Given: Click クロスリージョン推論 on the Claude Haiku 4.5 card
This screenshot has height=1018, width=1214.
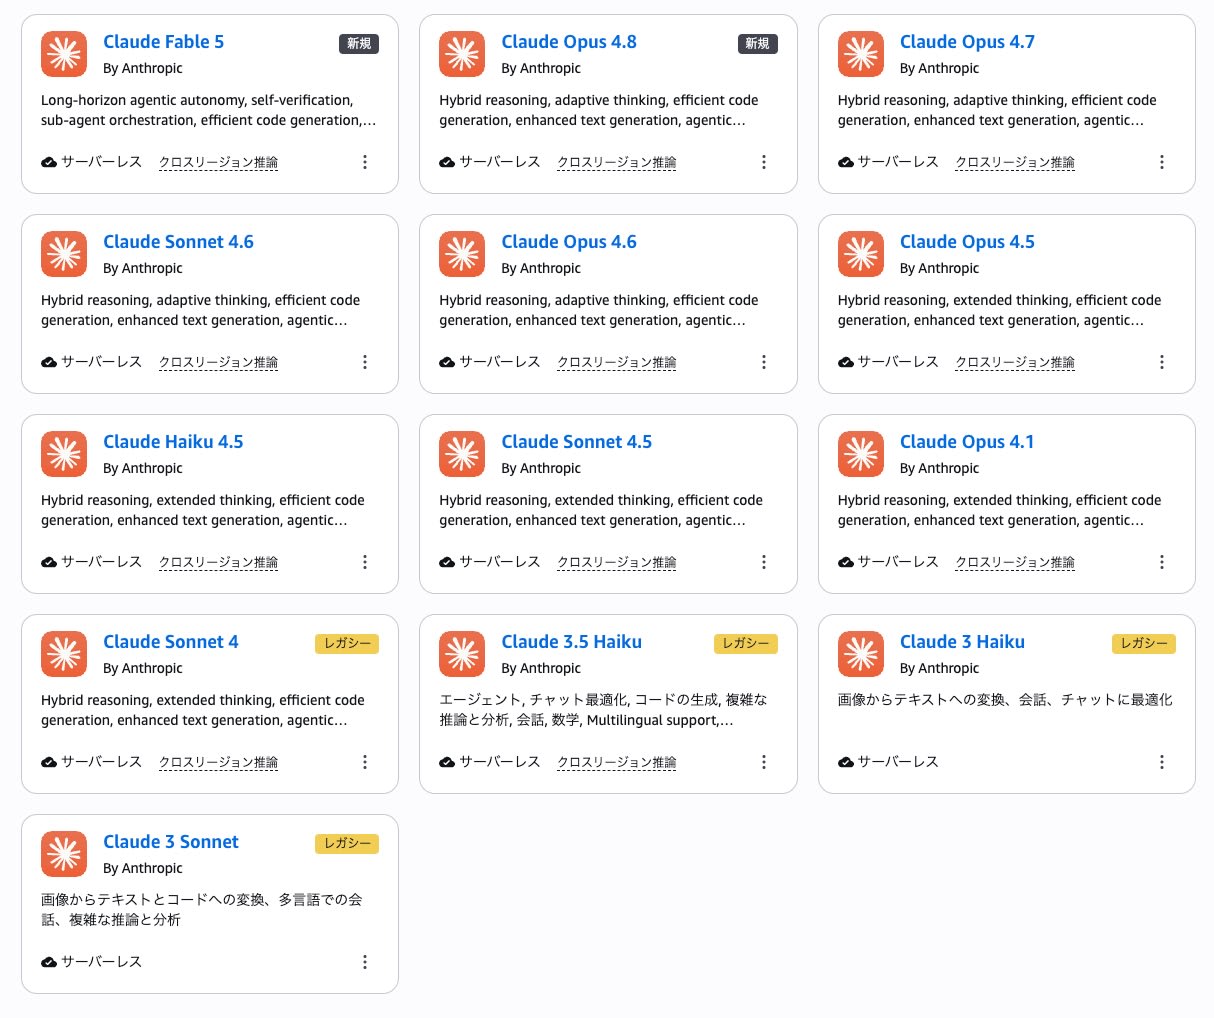Looking at the screenshot, I should click(x=219, y=562).
